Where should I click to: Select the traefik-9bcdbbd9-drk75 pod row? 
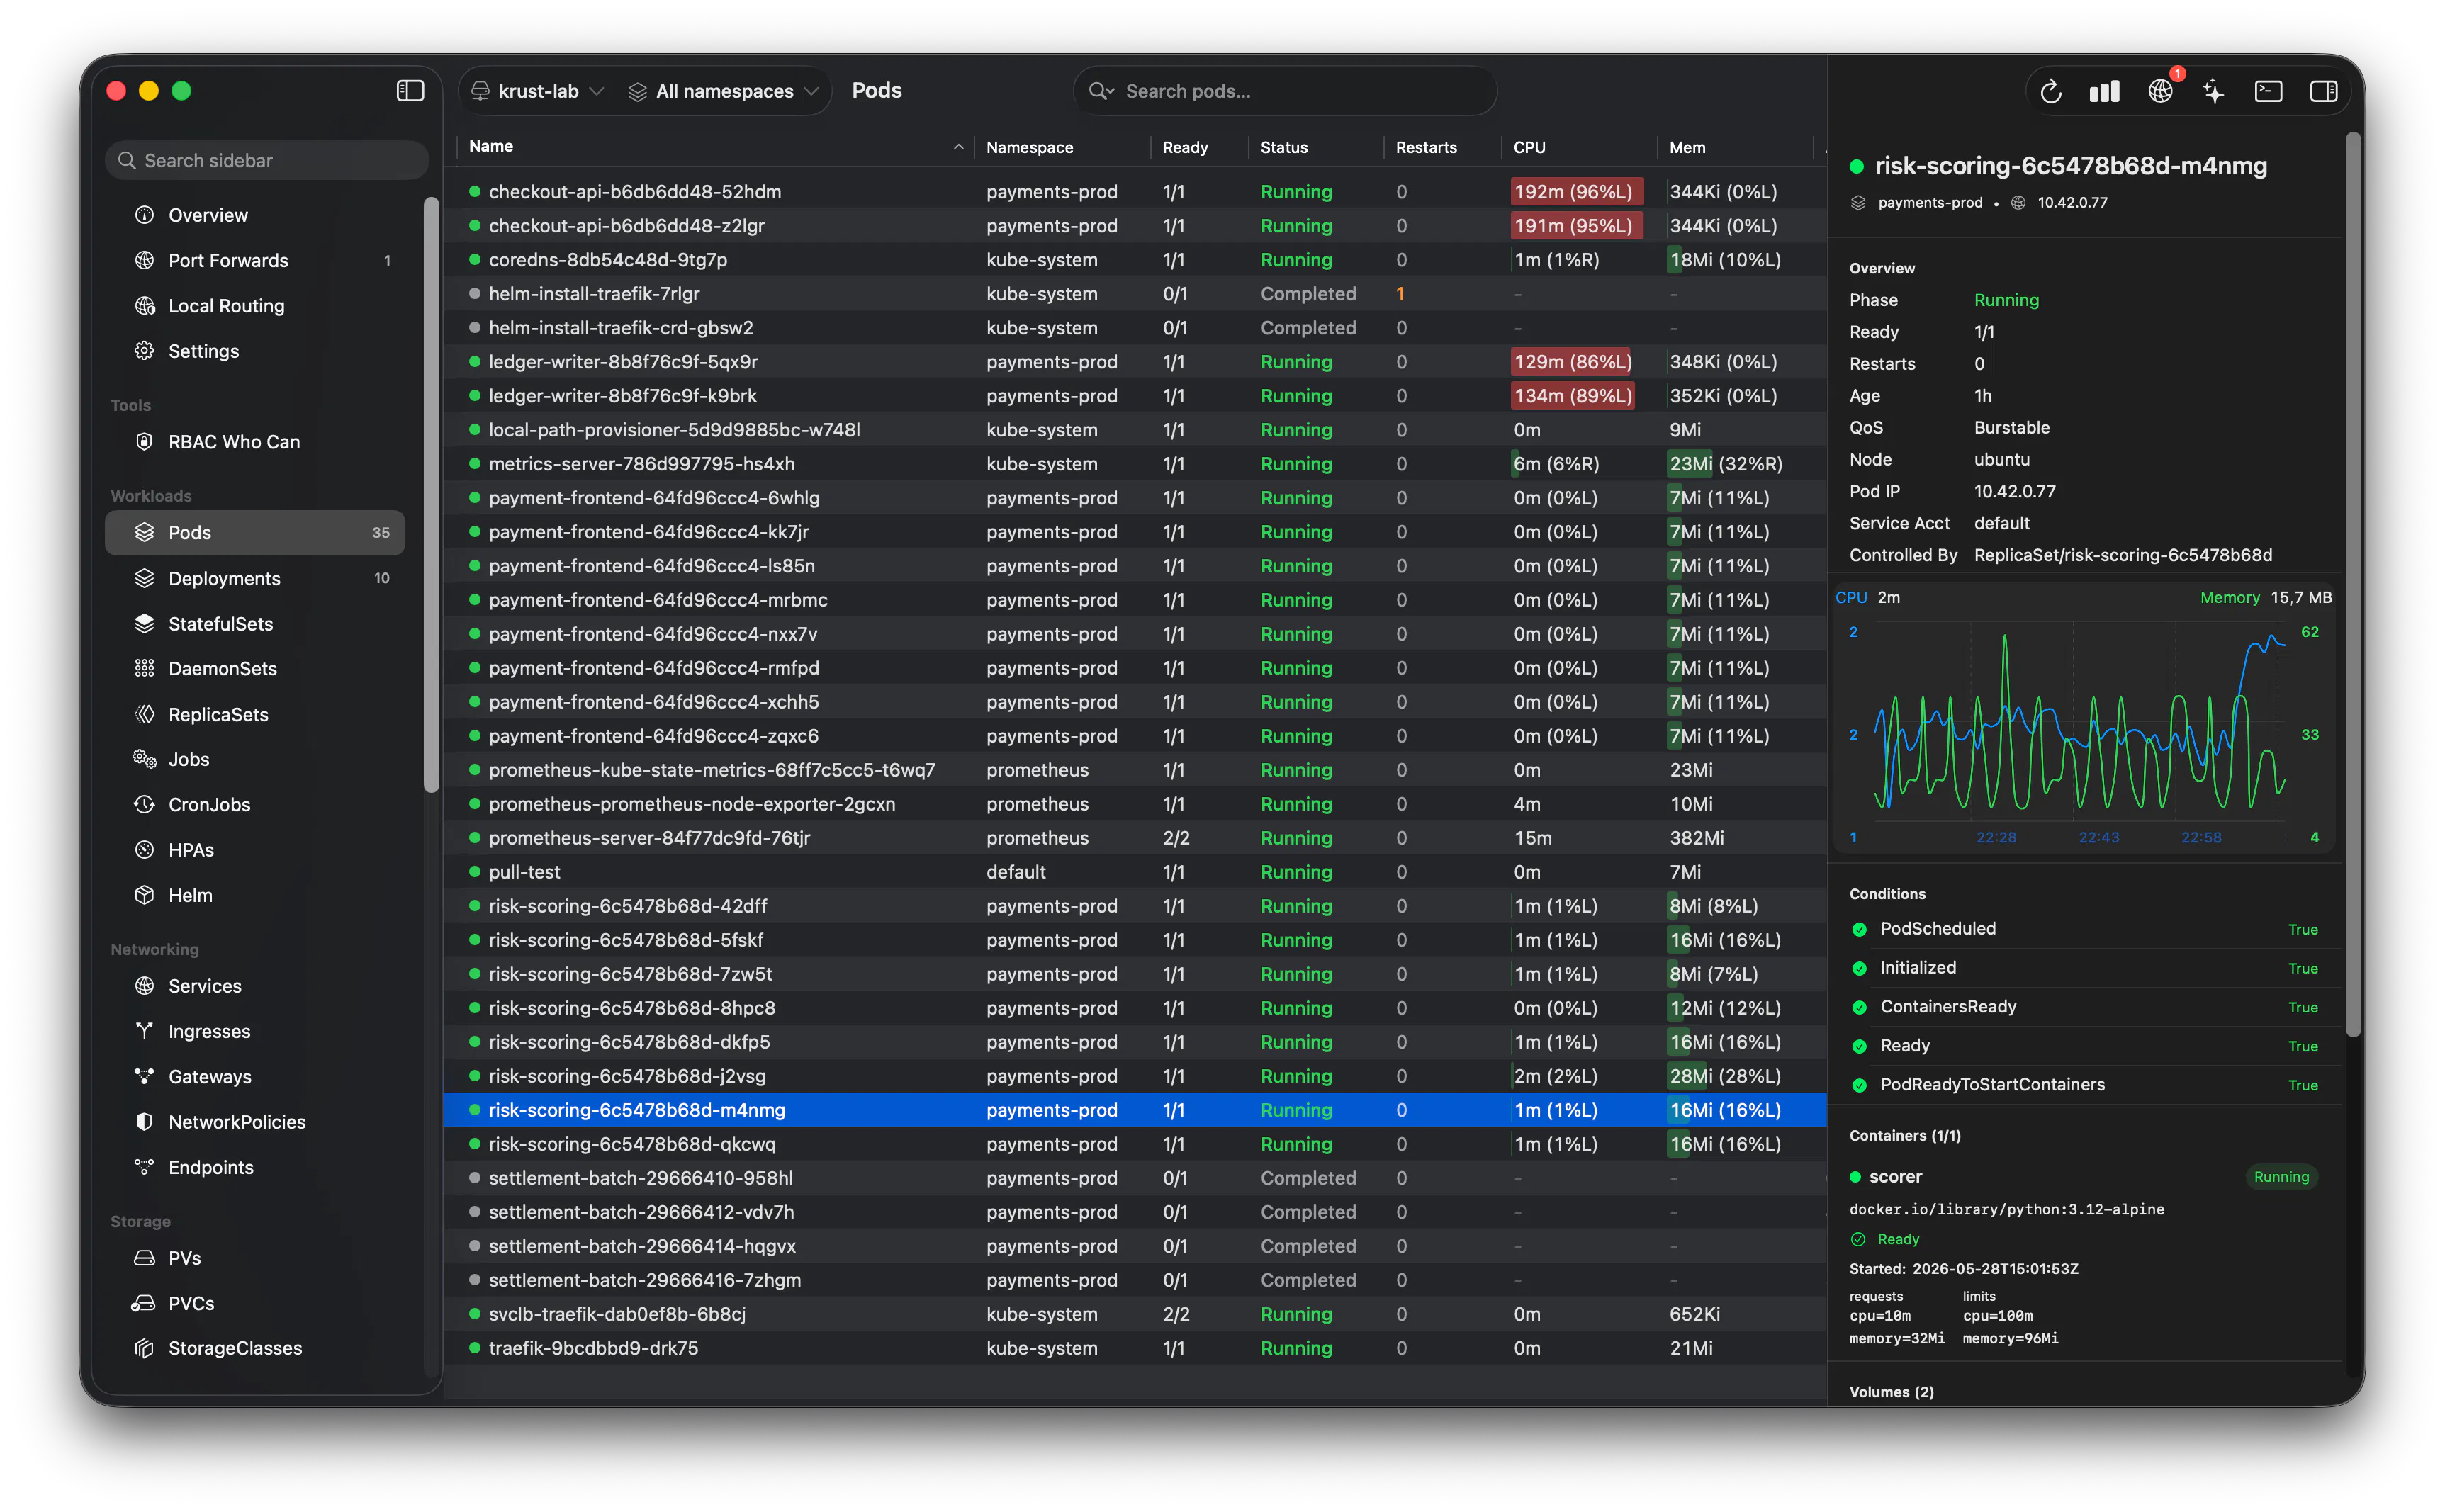(1135, 1348)
